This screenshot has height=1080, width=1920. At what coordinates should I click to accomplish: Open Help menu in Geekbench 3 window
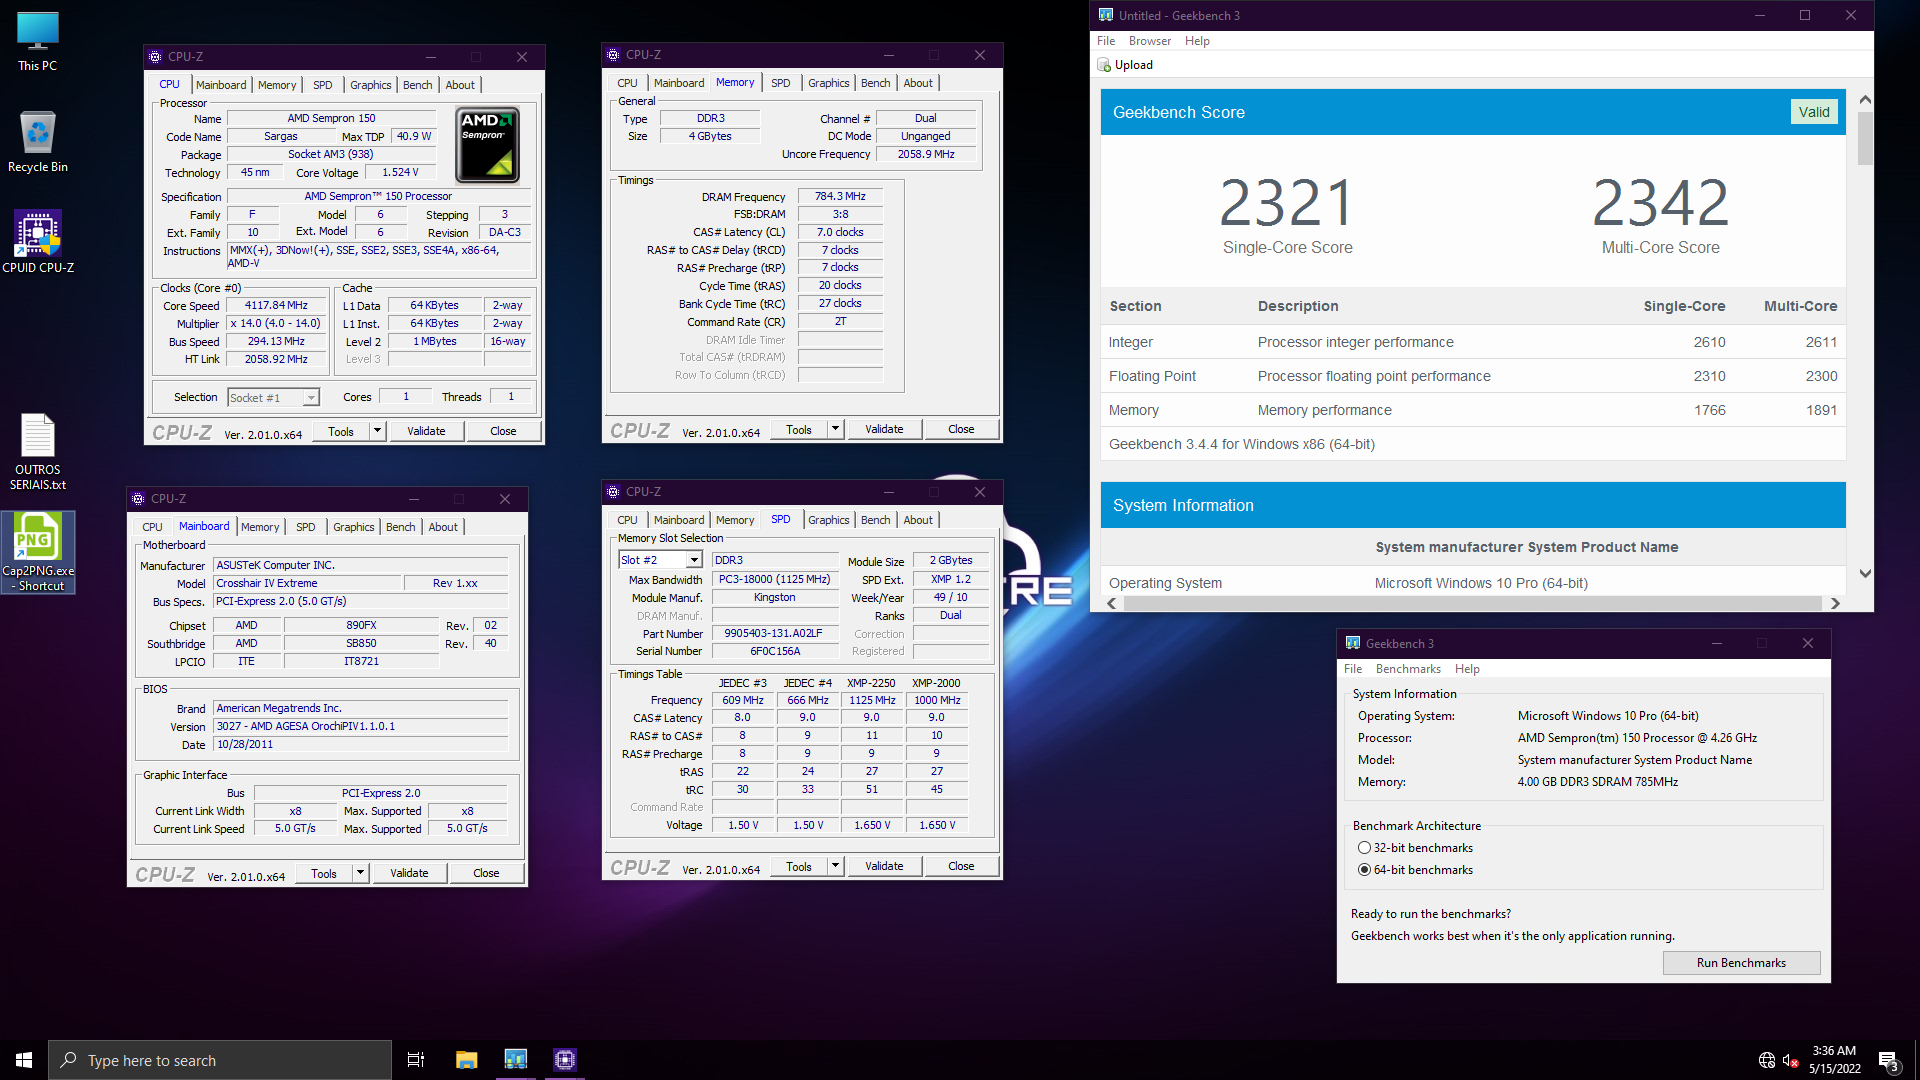(1467, 669)
